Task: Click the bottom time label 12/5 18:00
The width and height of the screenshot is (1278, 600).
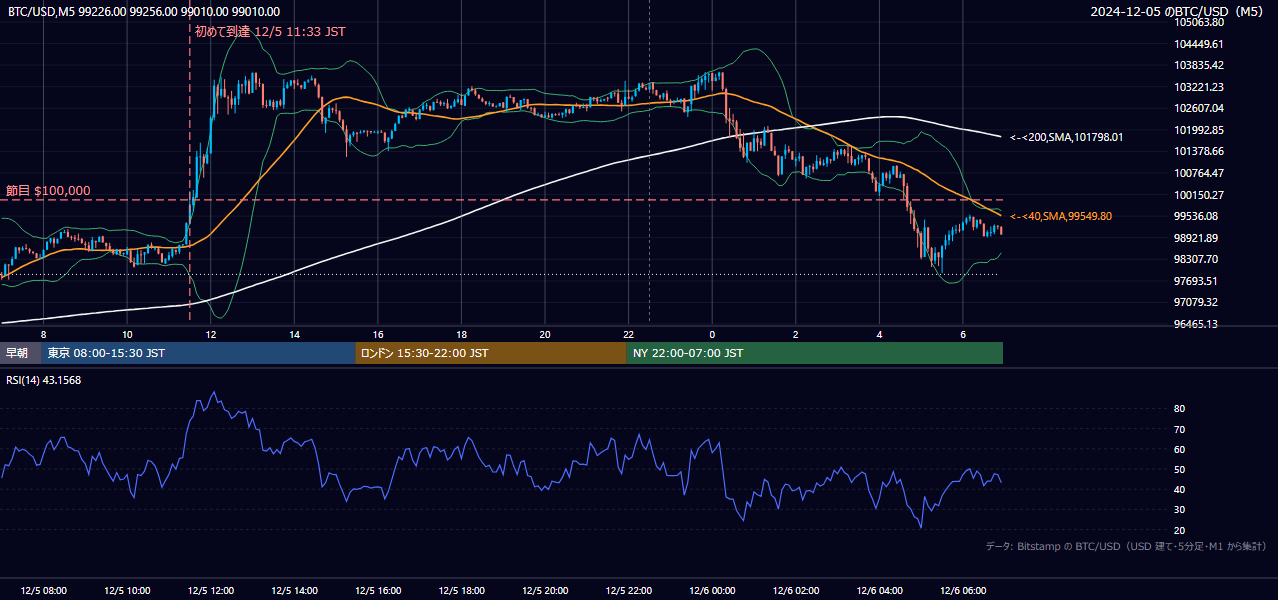Action: coord(462,591)
